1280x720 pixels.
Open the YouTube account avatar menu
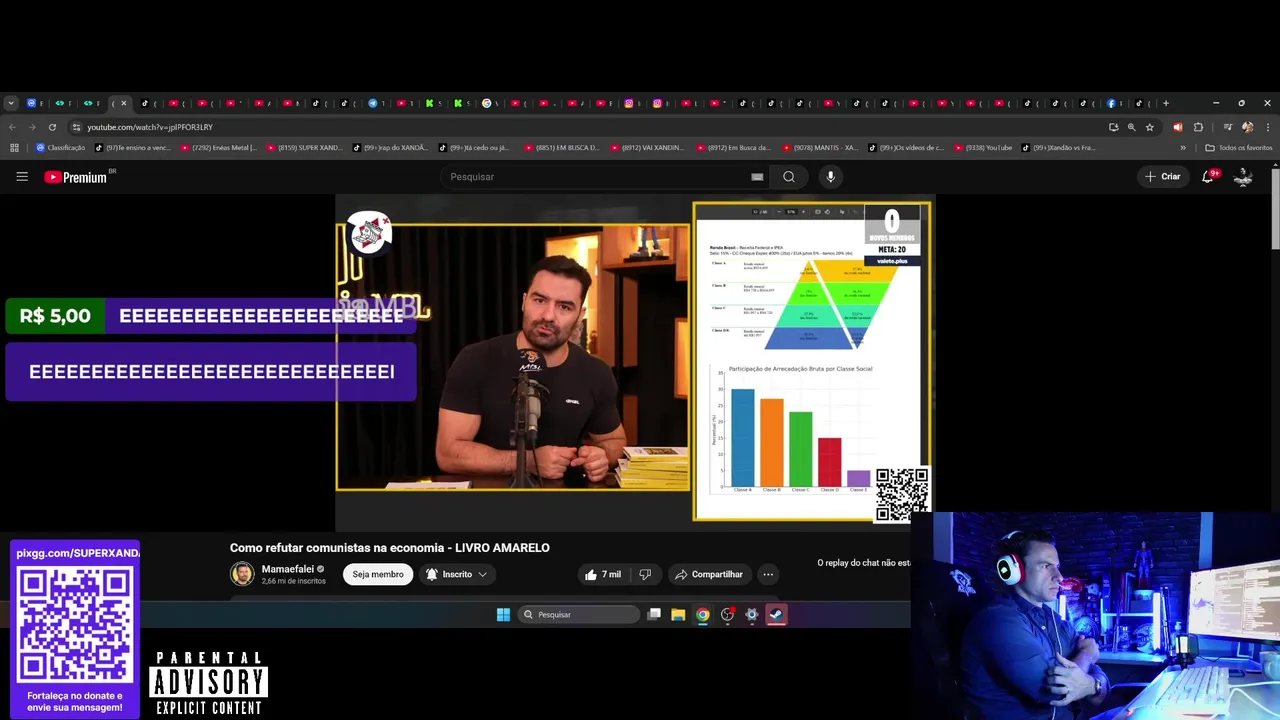[x=1243, y=176]
